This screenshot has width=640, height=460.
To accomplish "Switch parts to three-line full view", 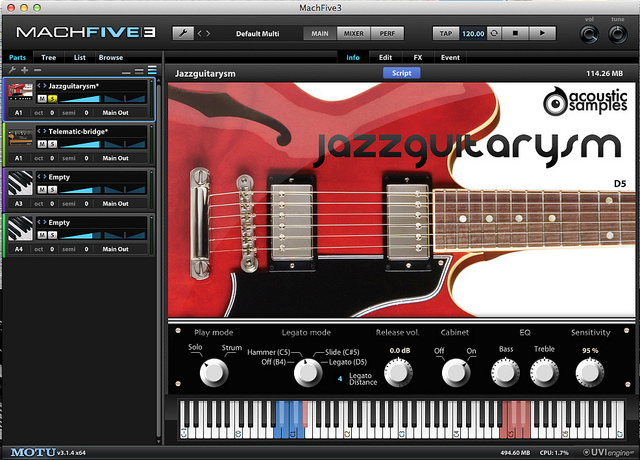I will pyautogui.click(x=152, y=70).
